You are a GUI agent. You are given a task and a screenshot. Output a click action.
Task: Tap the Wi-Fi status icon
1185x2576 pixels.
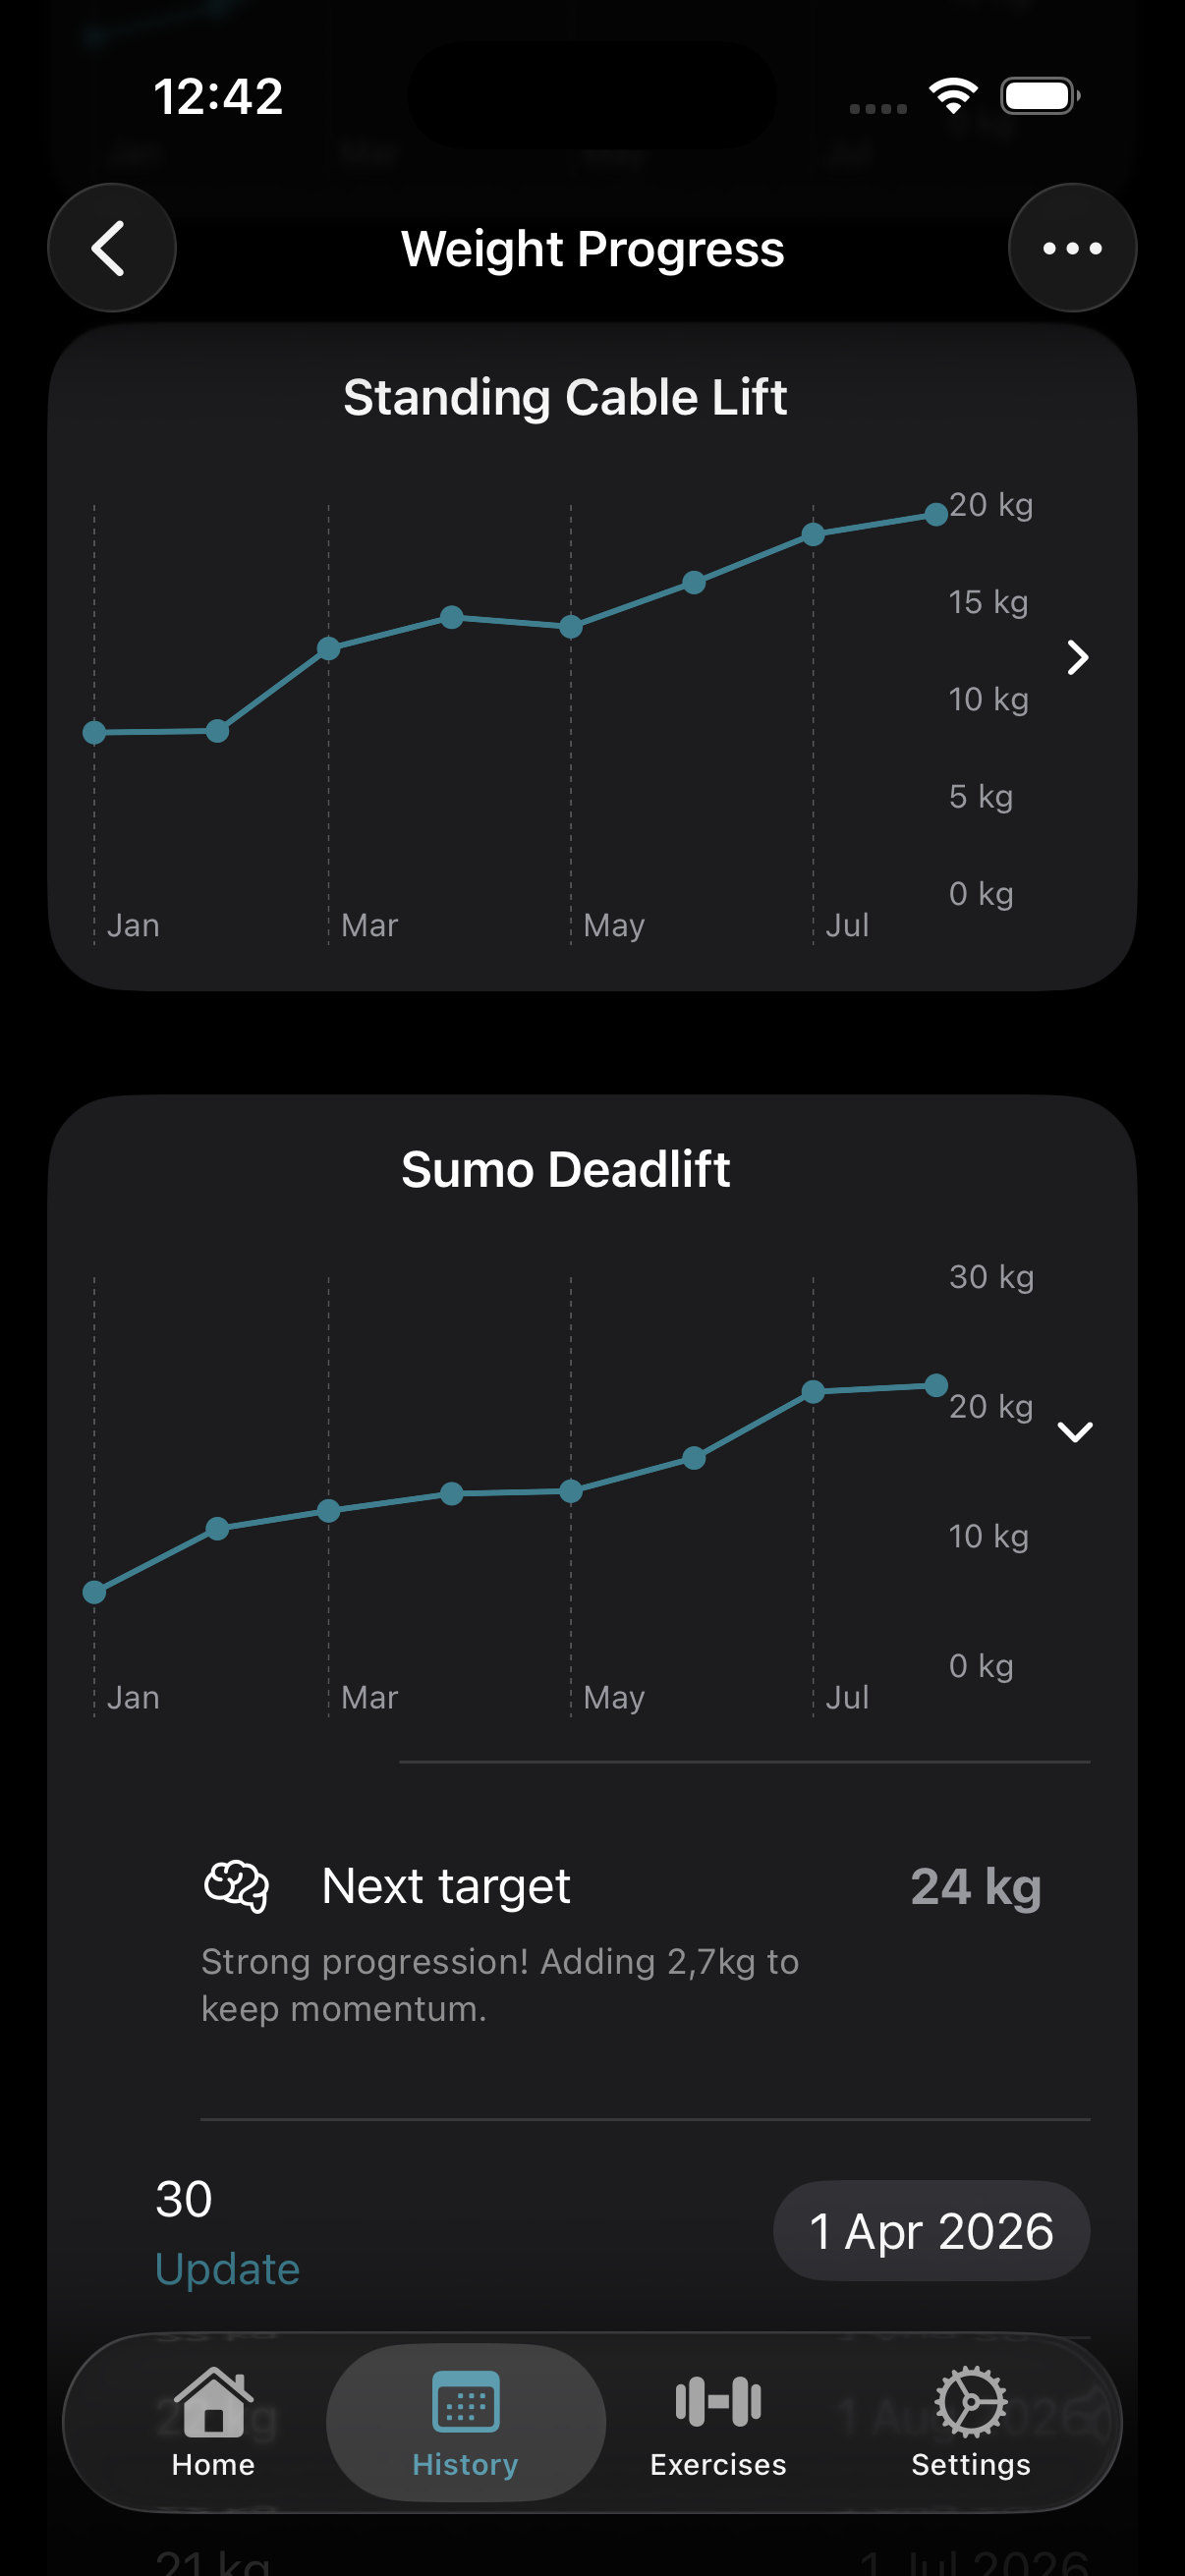[x=953, y=96]
